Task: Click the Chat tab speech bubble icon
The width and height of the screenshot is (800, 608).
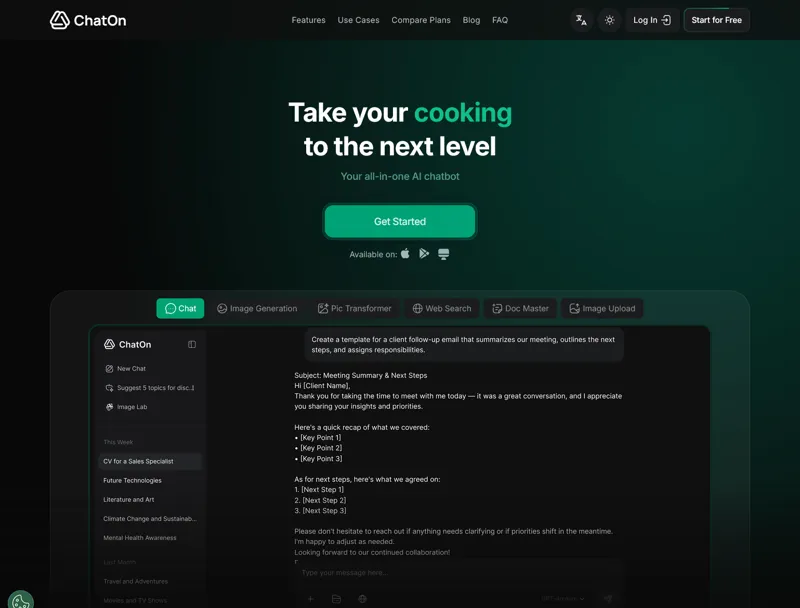Action: point(170,308)
